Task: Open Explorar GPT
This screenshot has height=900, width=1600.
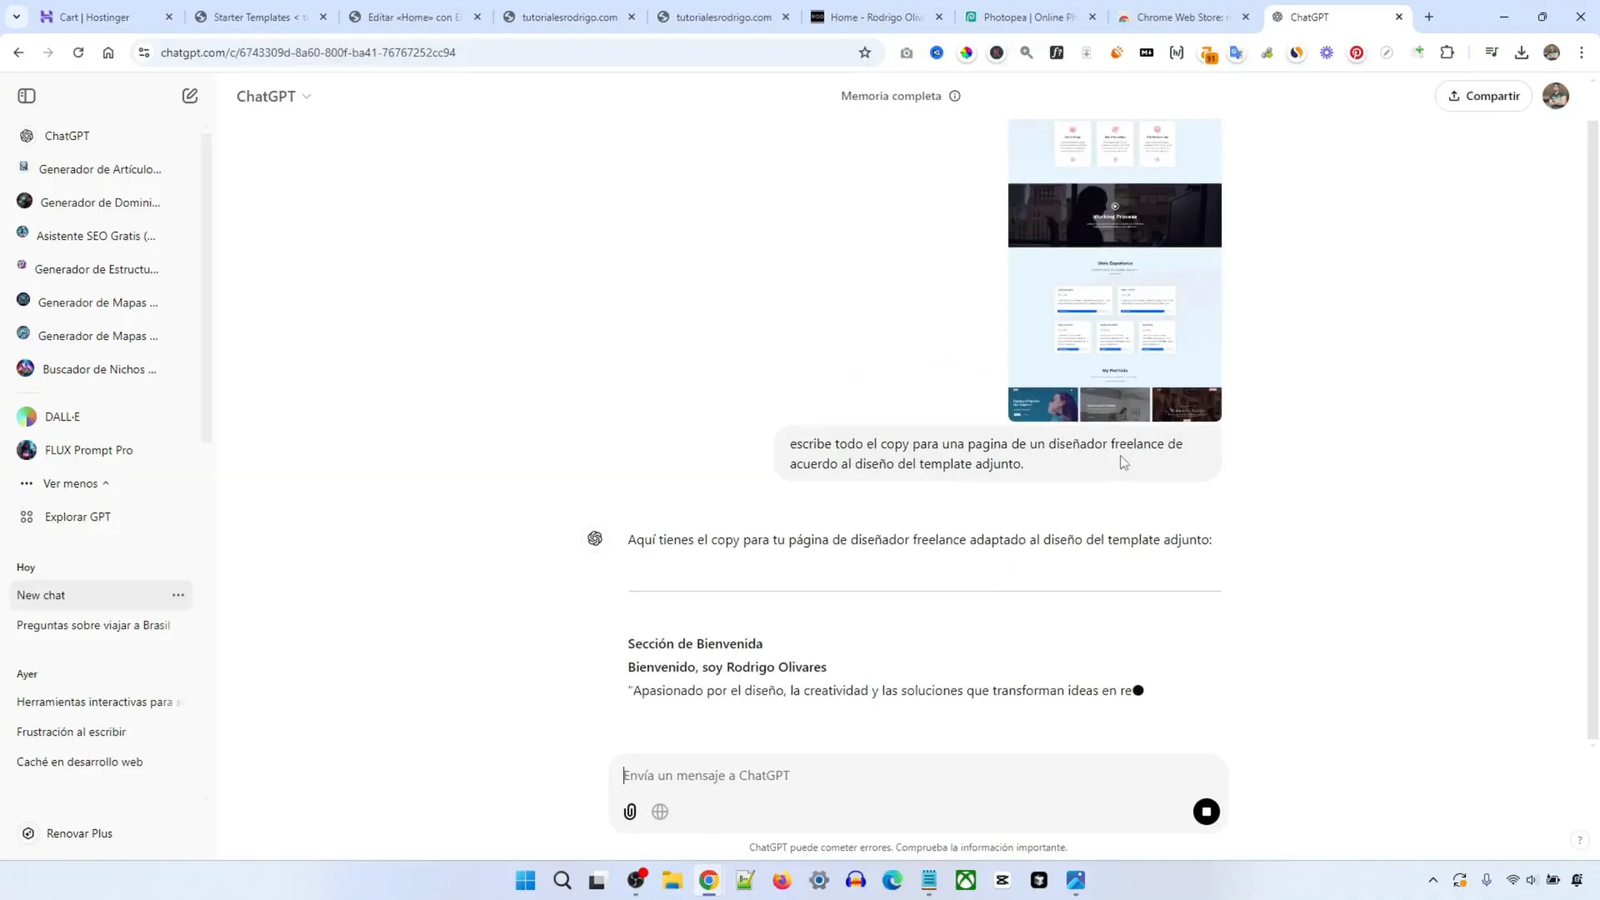Action: [x=75, y=516]
